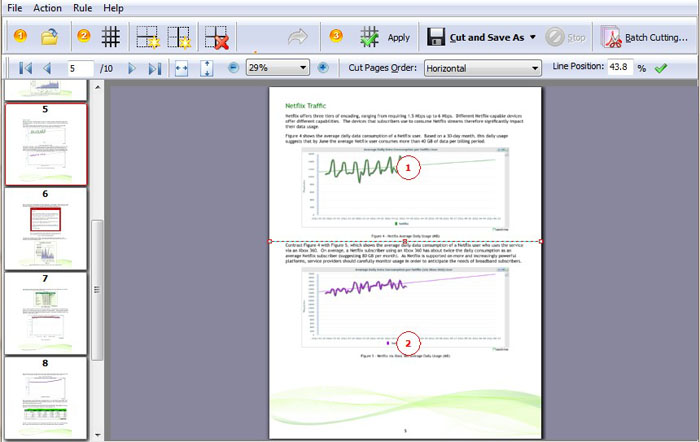Open the Cut Pages Order dropdown
Viewport: 700px width, 442px height.
click(483, 68)
